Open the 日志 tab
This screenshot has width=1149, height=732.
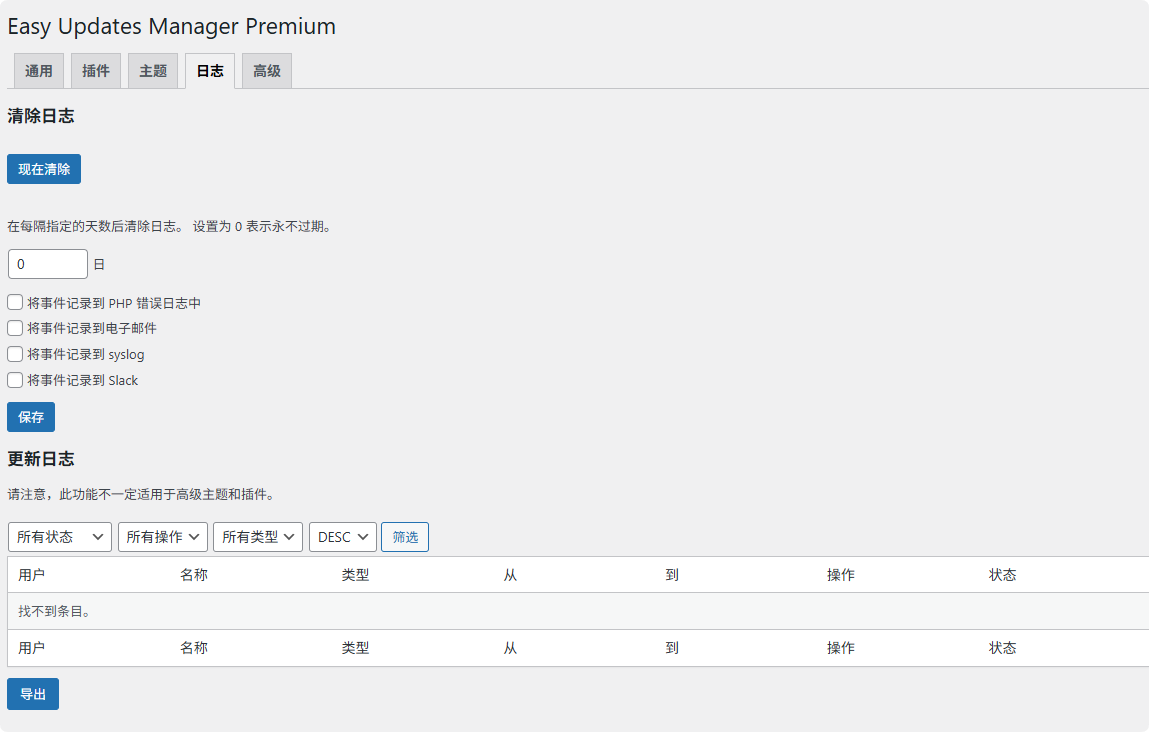click(210, 71)
